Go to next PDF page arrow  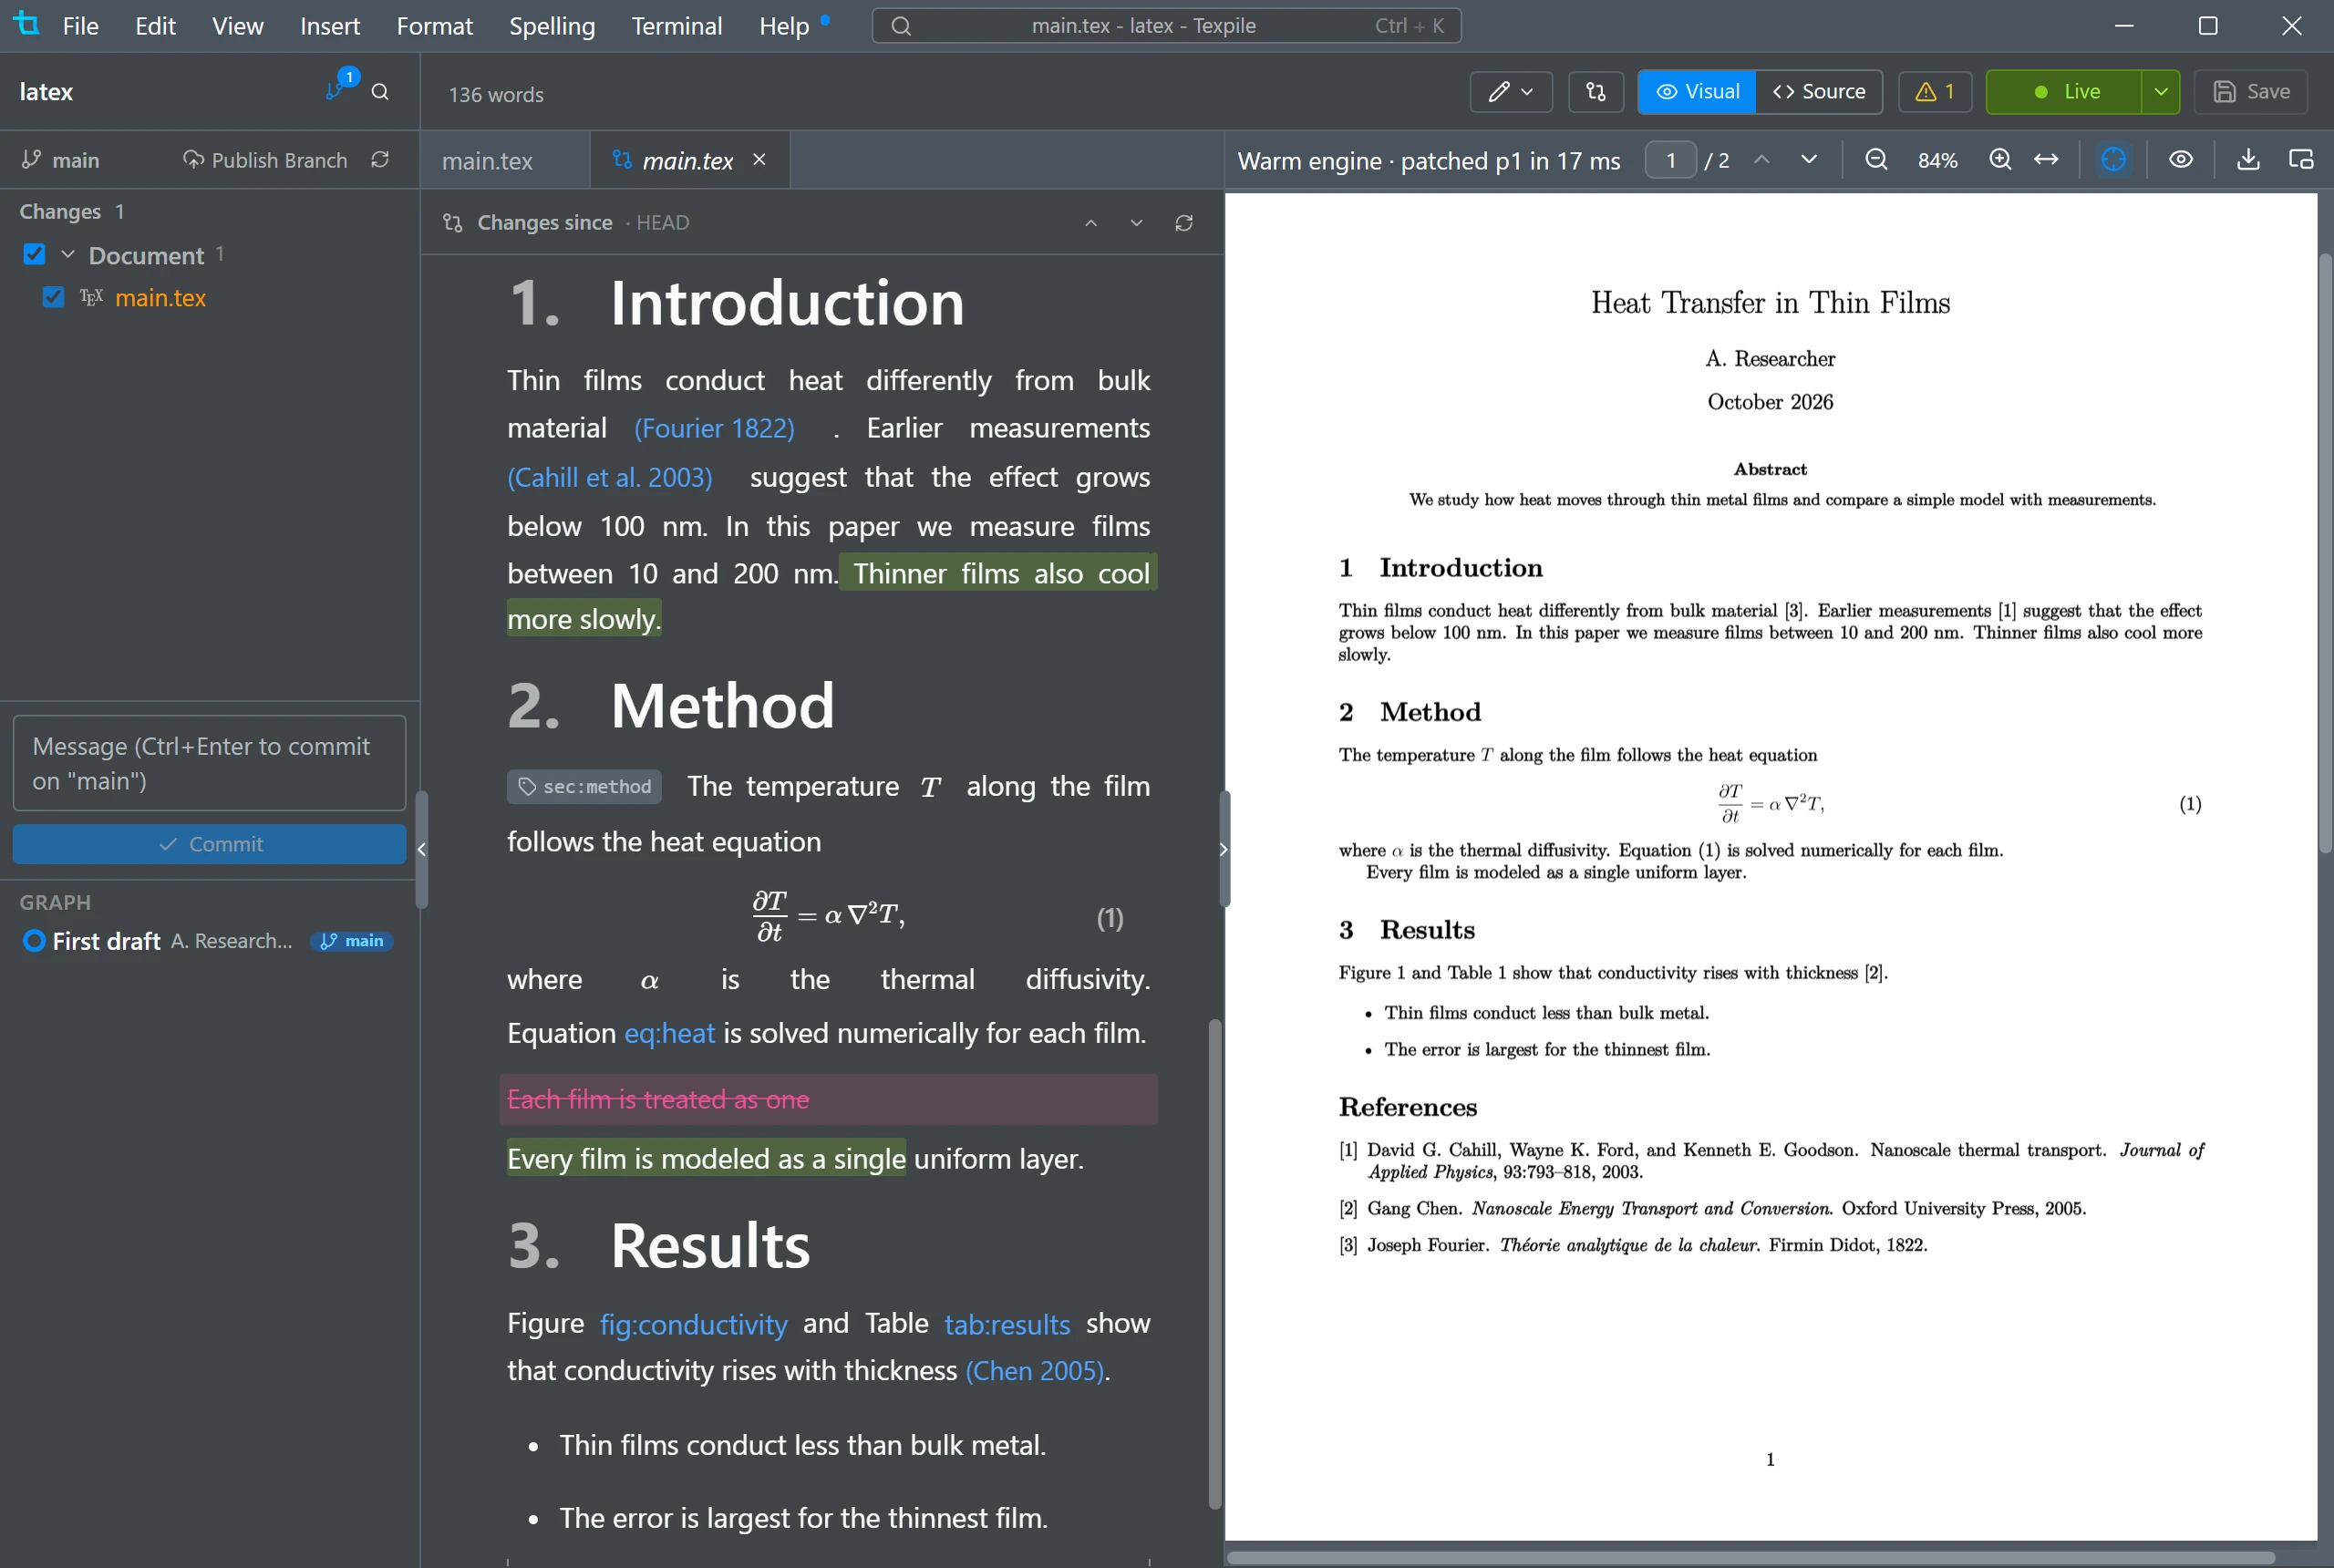[1809, 160]
